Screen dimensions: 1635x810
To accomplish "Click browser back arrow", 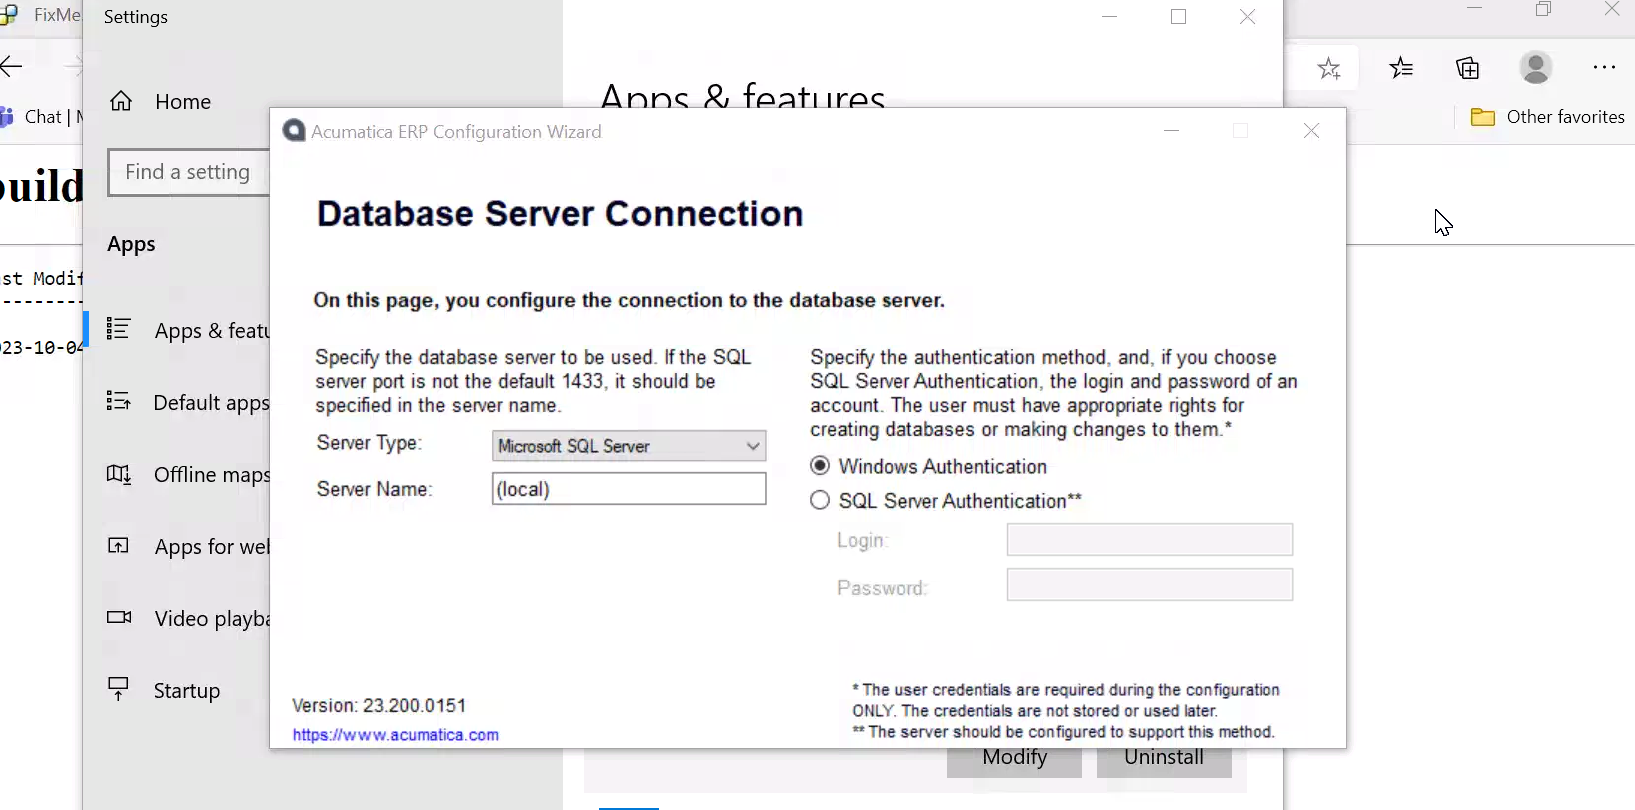I will tap(12, 67).
